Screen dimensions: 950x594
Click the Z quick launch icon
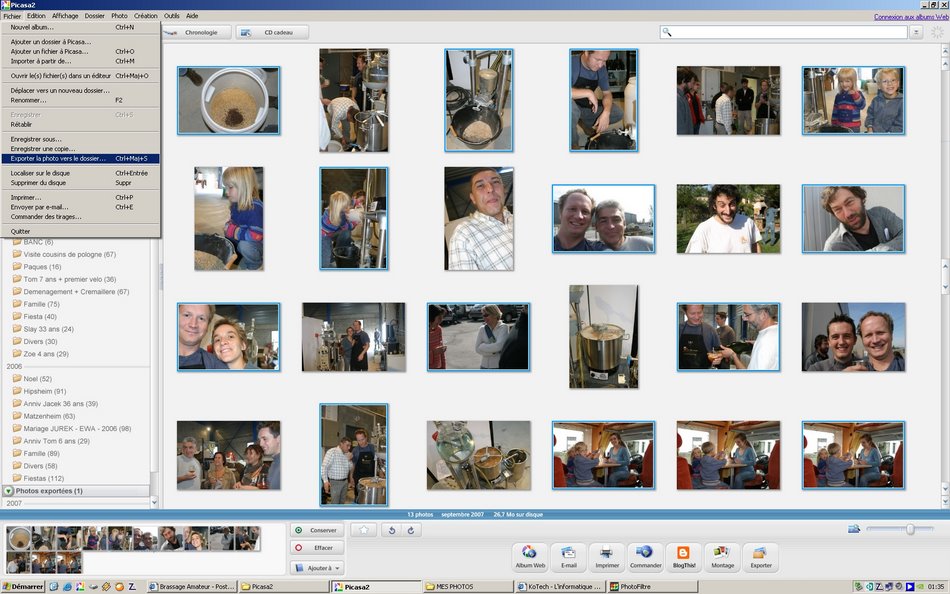131,586
